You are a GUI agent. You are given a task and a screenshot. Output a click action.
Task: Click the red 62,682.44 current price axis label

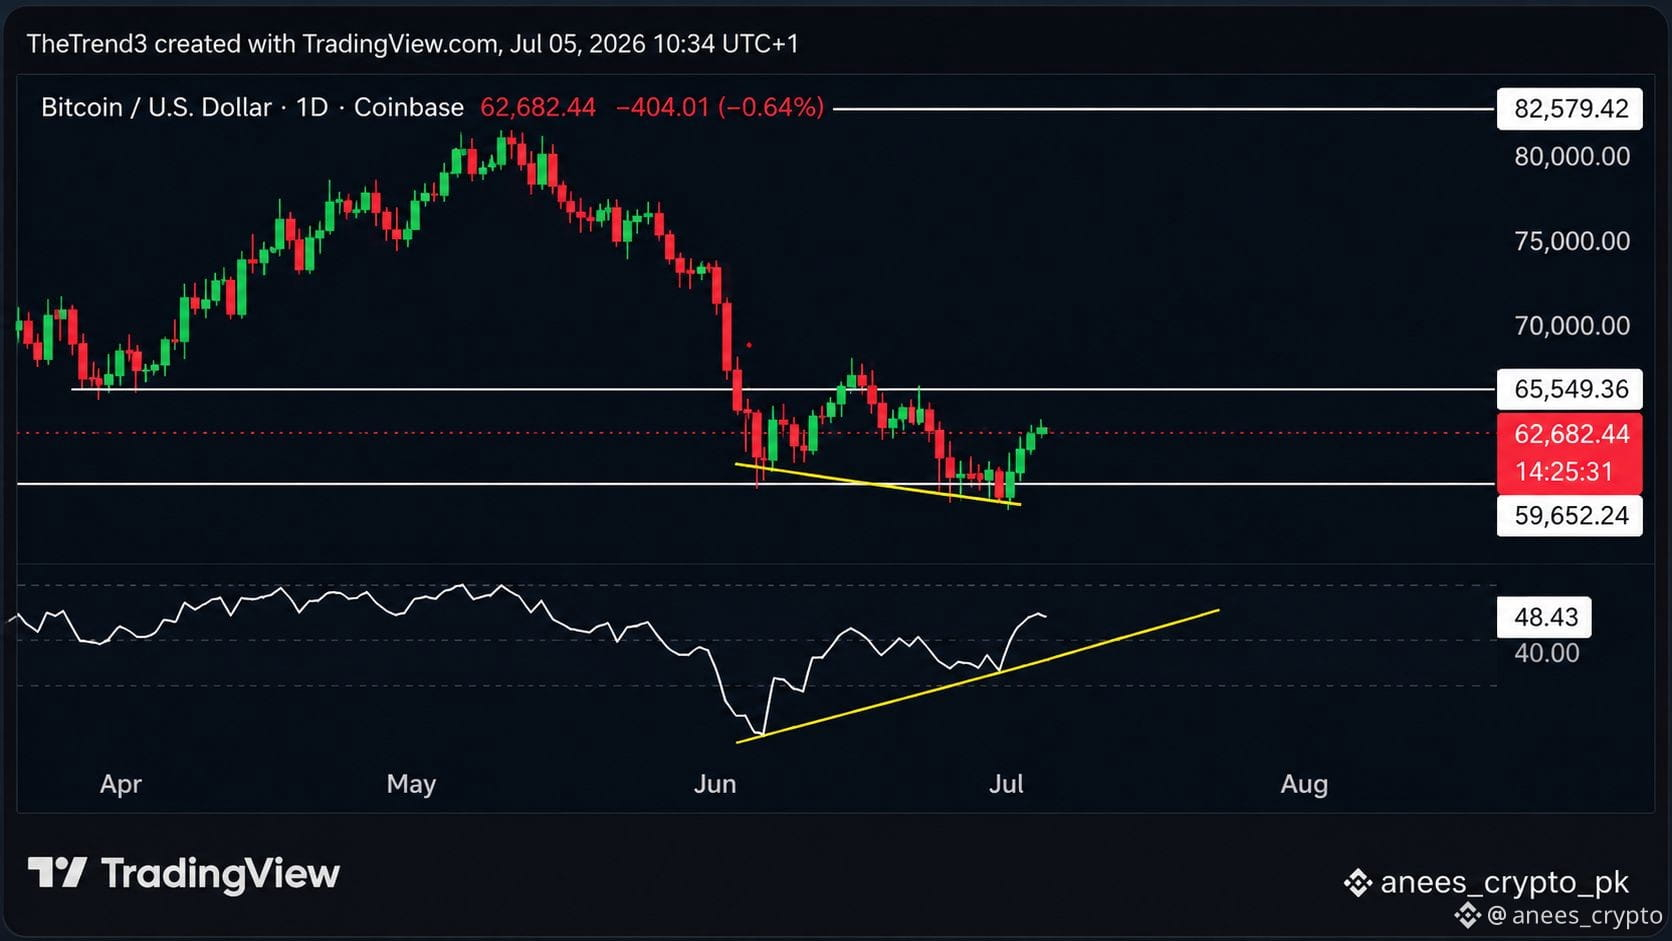tap(1570, 434)
